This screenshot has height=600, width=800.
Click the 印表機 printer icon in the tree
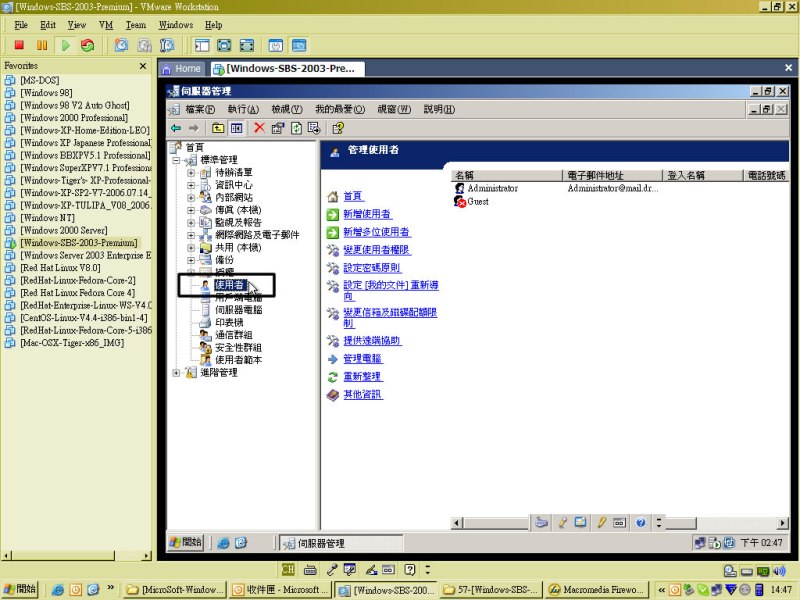(205, 322)
